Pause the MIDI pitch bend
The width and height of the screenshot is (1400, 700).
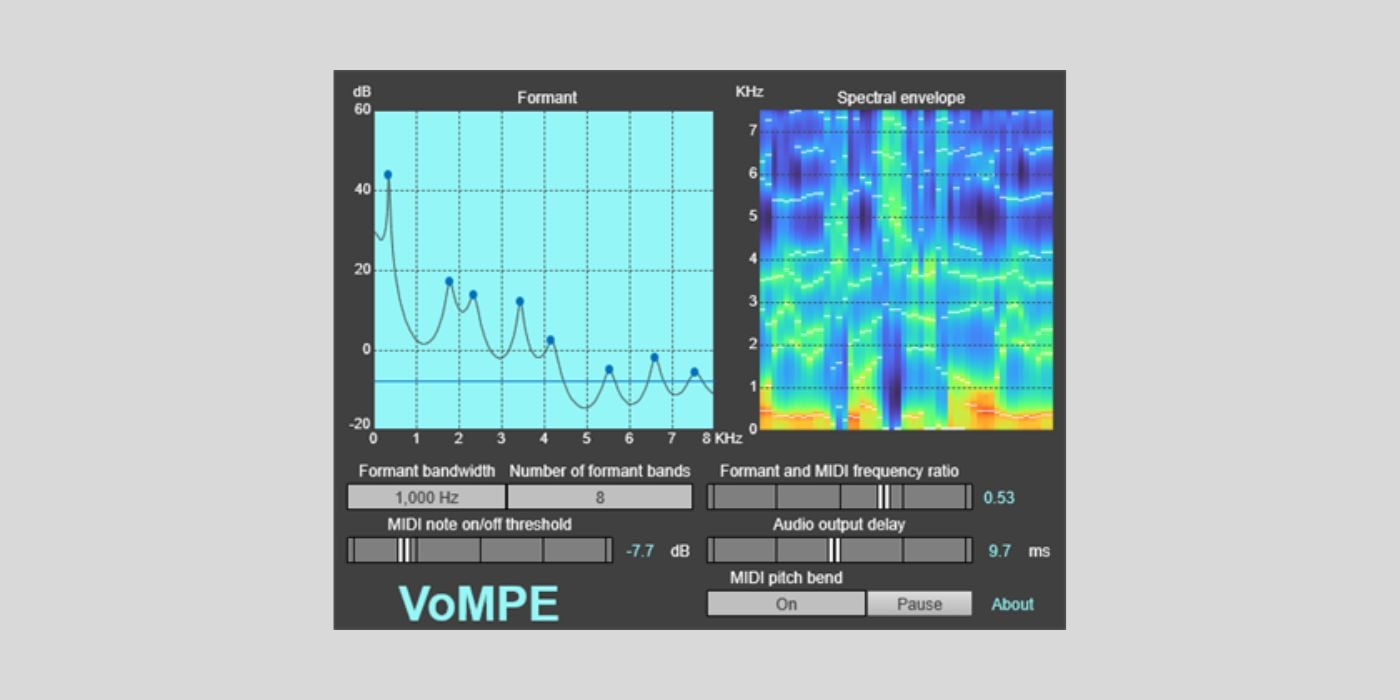pyautogui.click(x=919, y=604)
